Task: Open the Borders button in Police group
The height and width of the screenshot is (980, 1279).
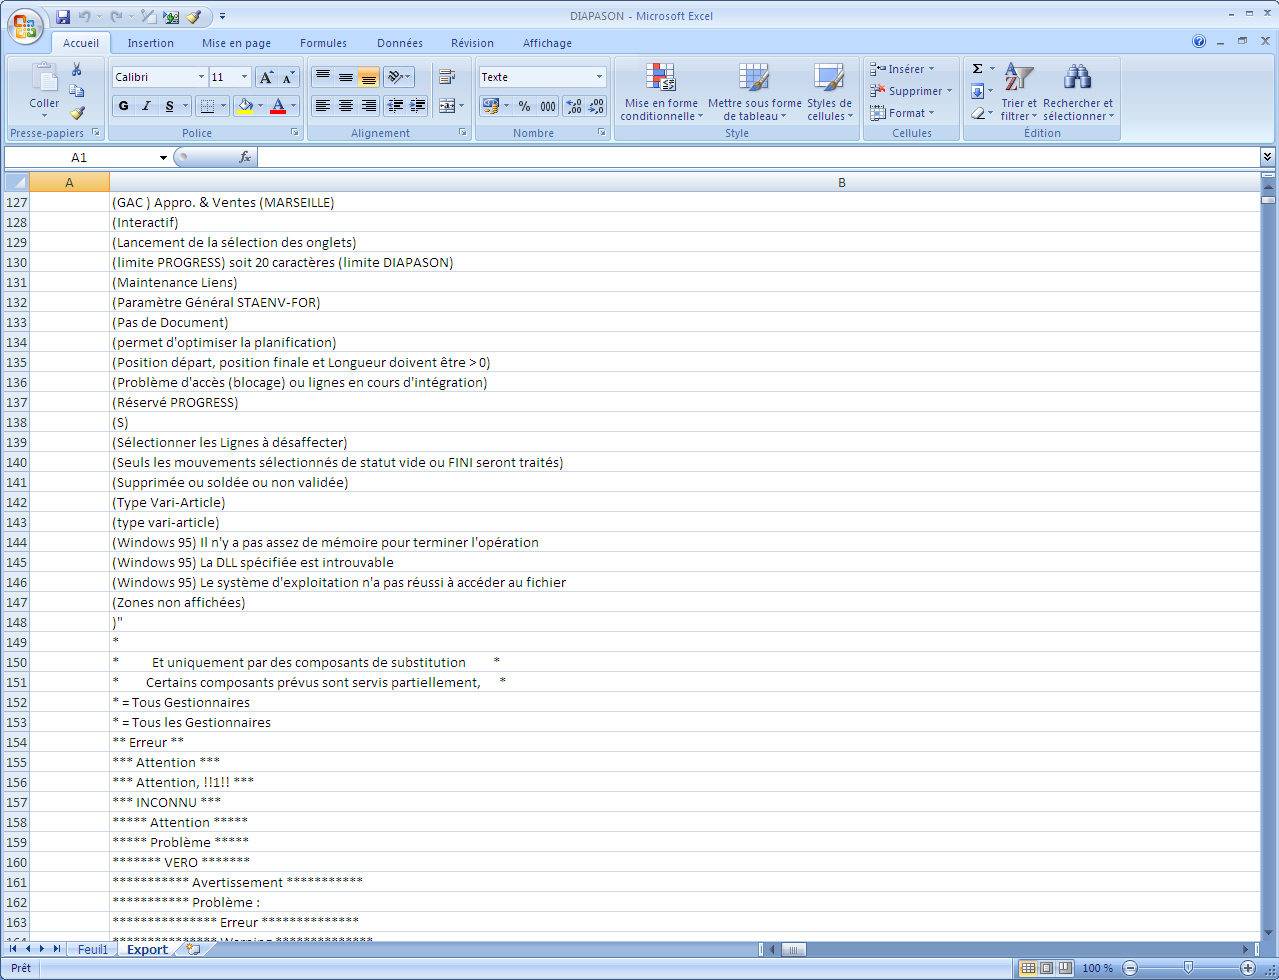Action: point(208,106)
